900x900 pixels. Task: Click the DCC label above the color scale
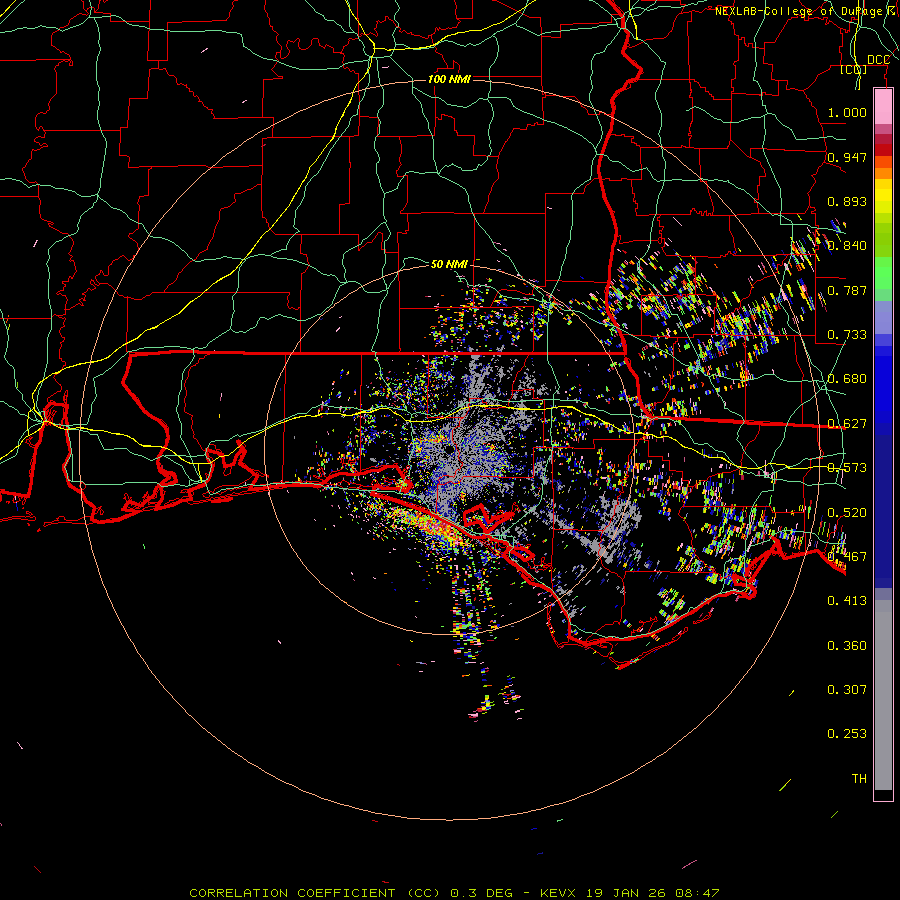pyautogui.click(x=878, y=60)
